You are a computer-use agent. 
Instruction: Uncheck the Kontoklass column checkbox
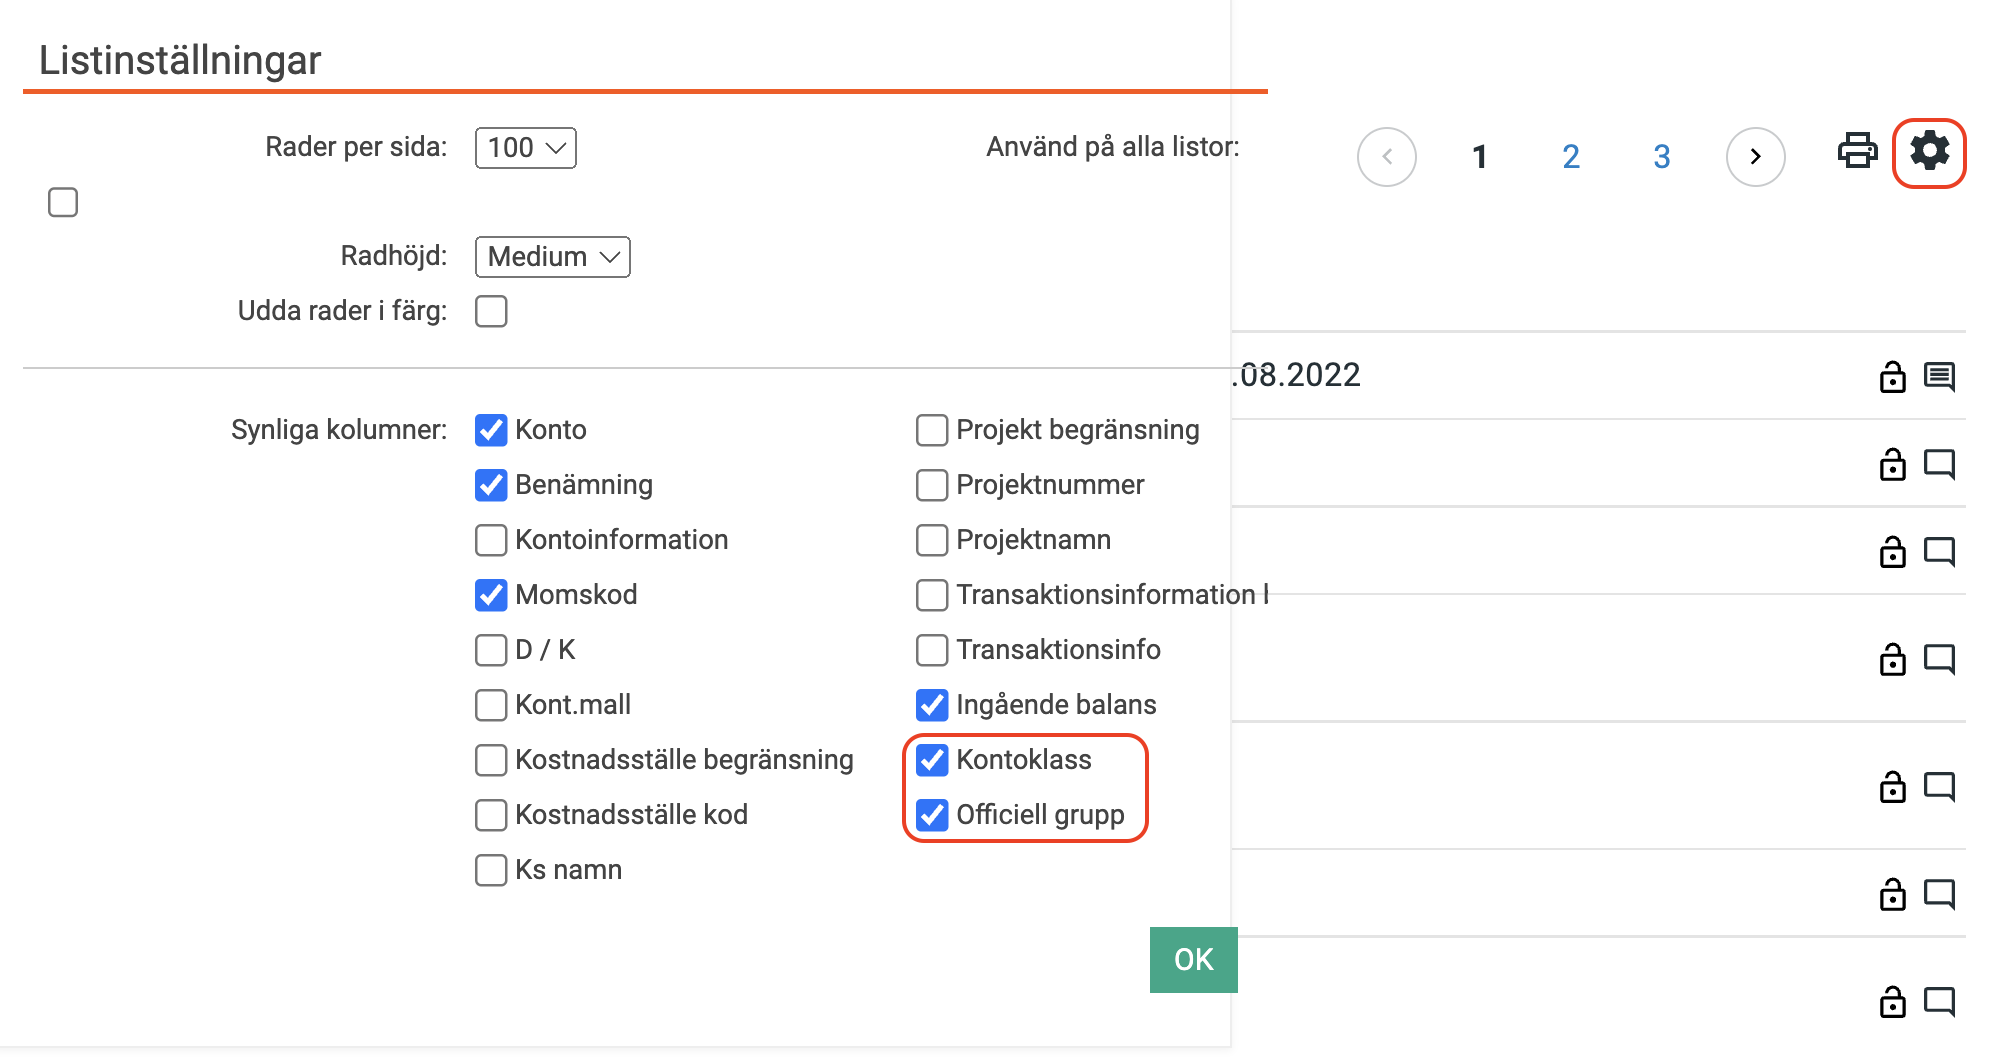[932, 760]
